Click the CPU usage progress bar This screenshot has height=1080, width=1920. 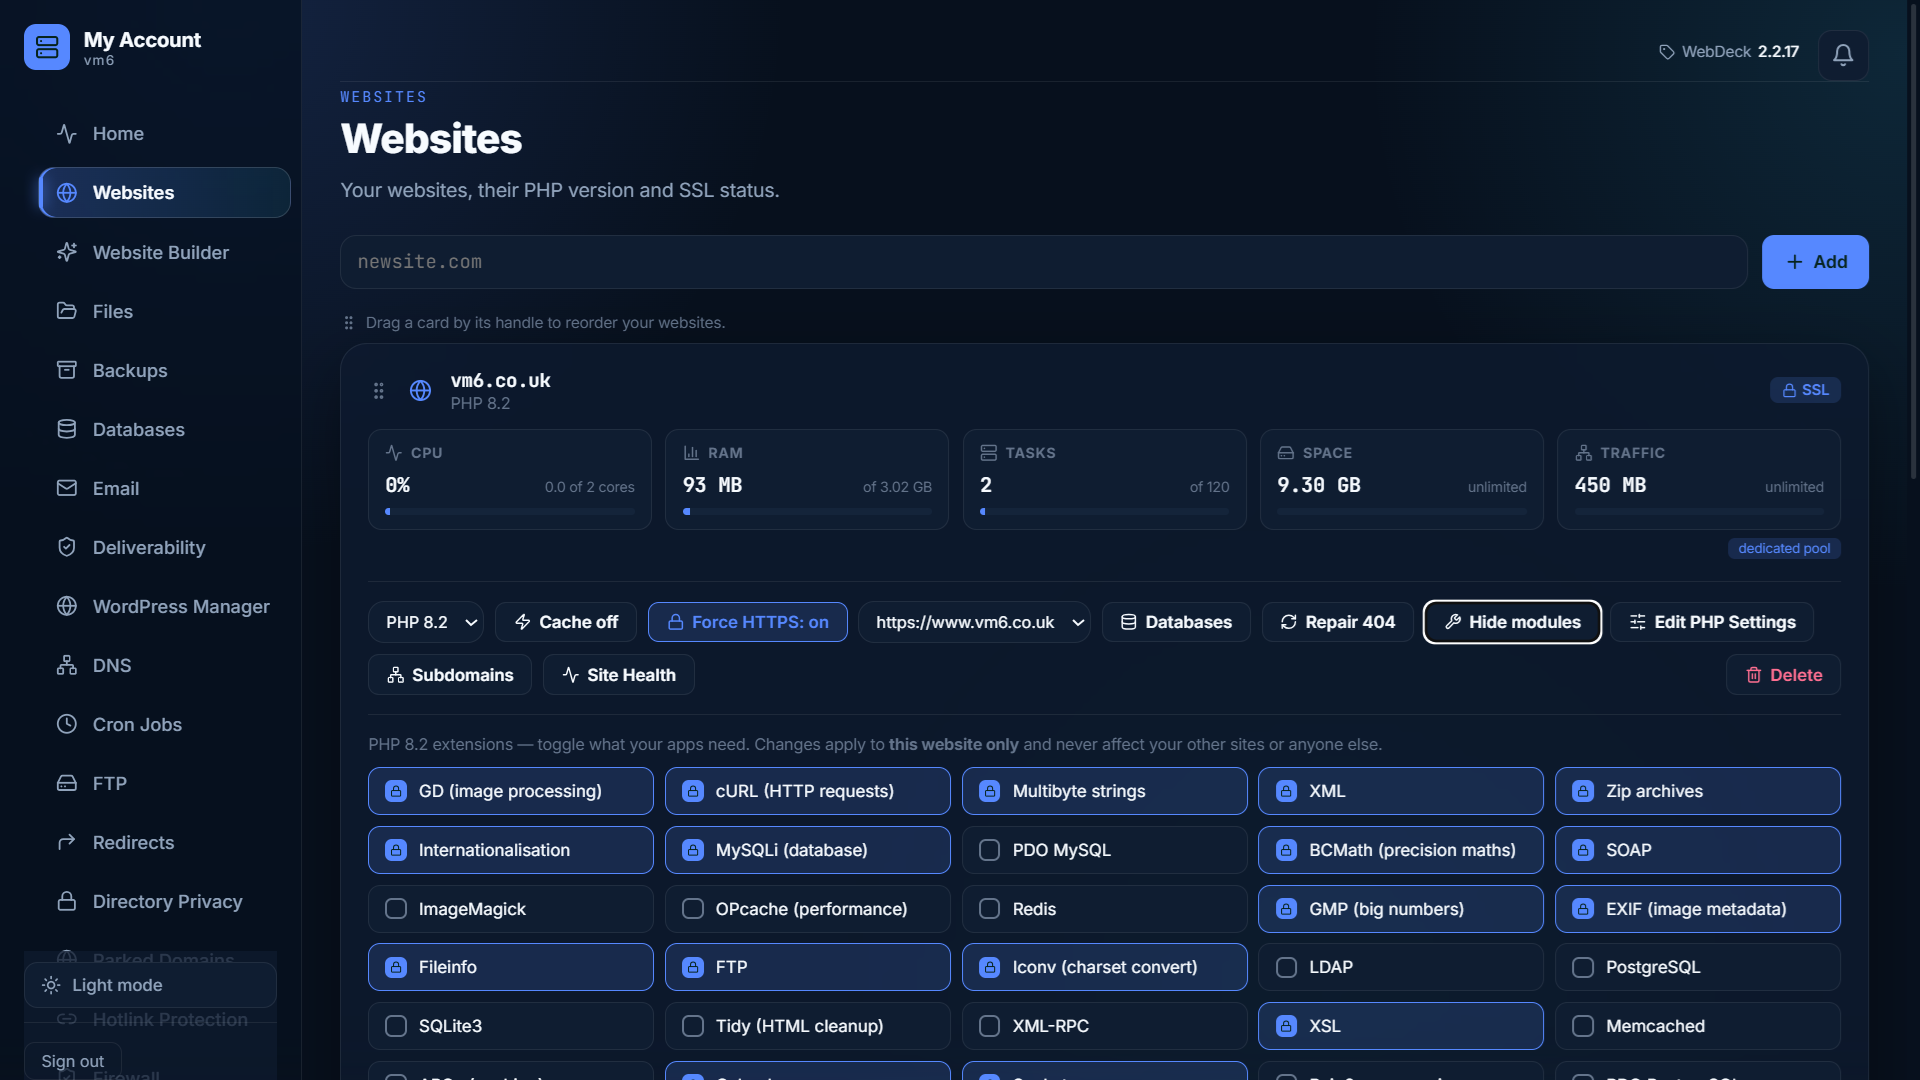(510, 512)
